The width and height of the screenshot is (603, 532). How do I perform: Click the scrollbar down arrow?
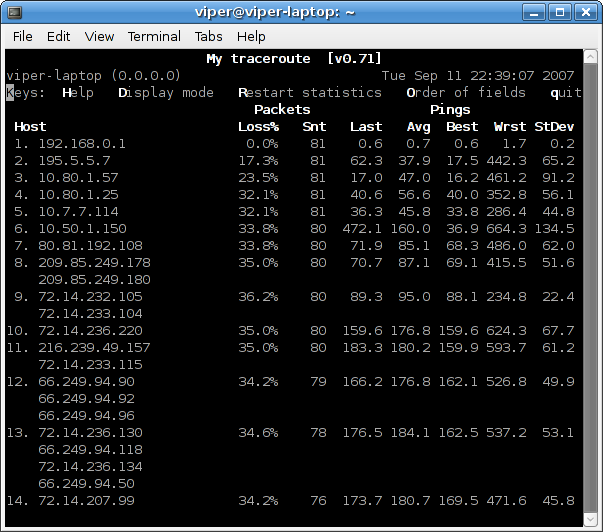(590, 520)
